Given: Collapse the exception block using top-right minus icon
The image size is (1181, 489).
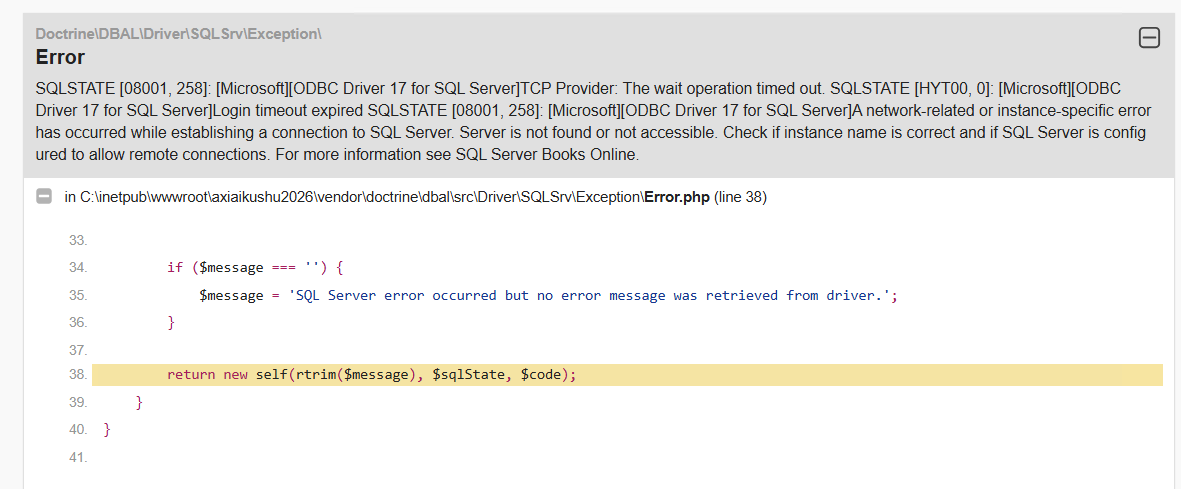Looking at the screenshot, I should point(1150,38).
